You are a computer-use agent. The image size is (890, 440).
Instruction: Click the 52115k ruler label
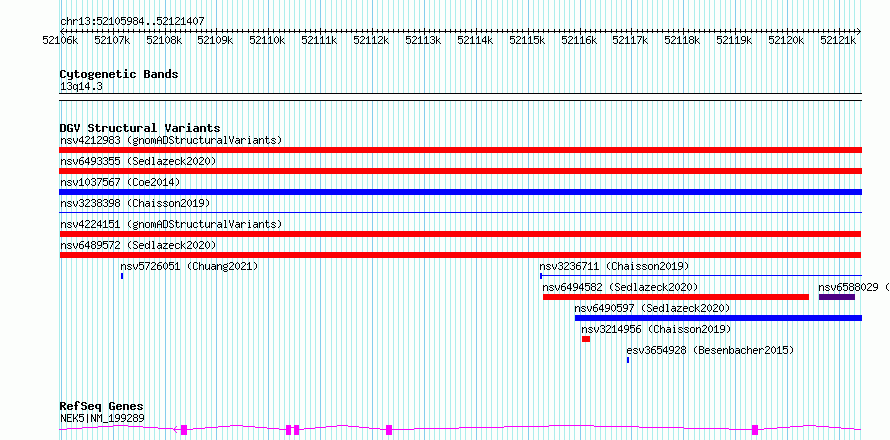coord(527,41)
